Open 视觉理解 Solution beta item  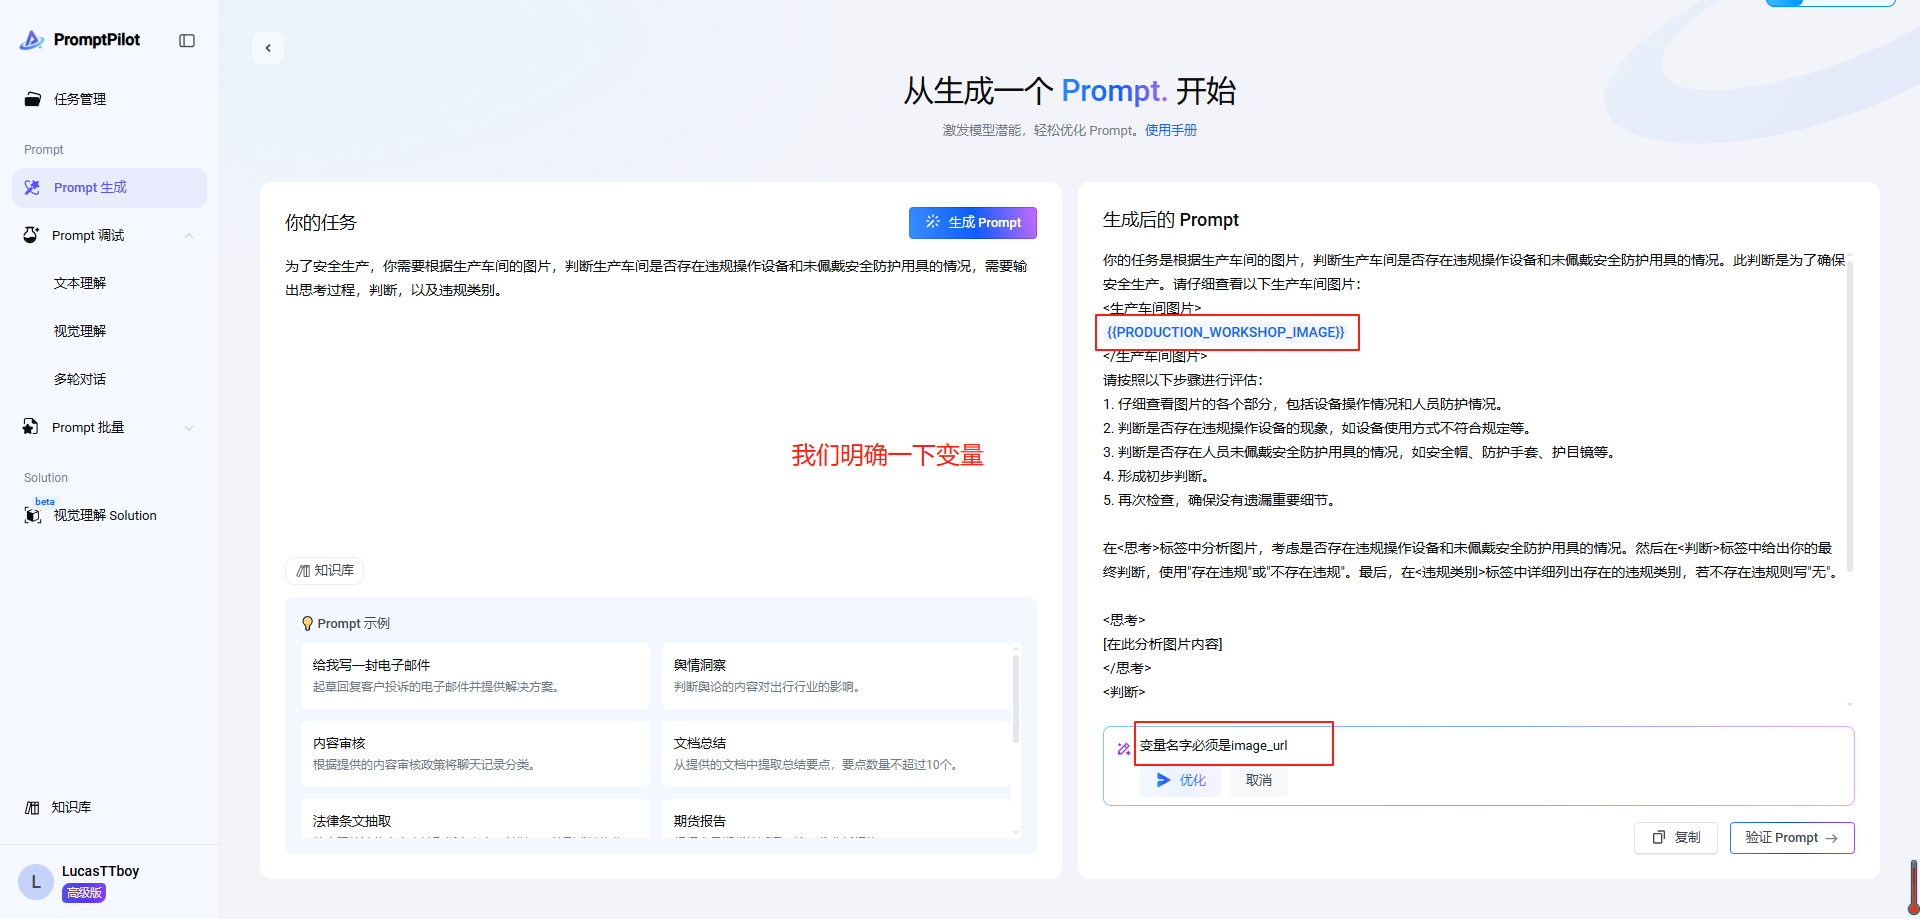[x=104, y=516]
